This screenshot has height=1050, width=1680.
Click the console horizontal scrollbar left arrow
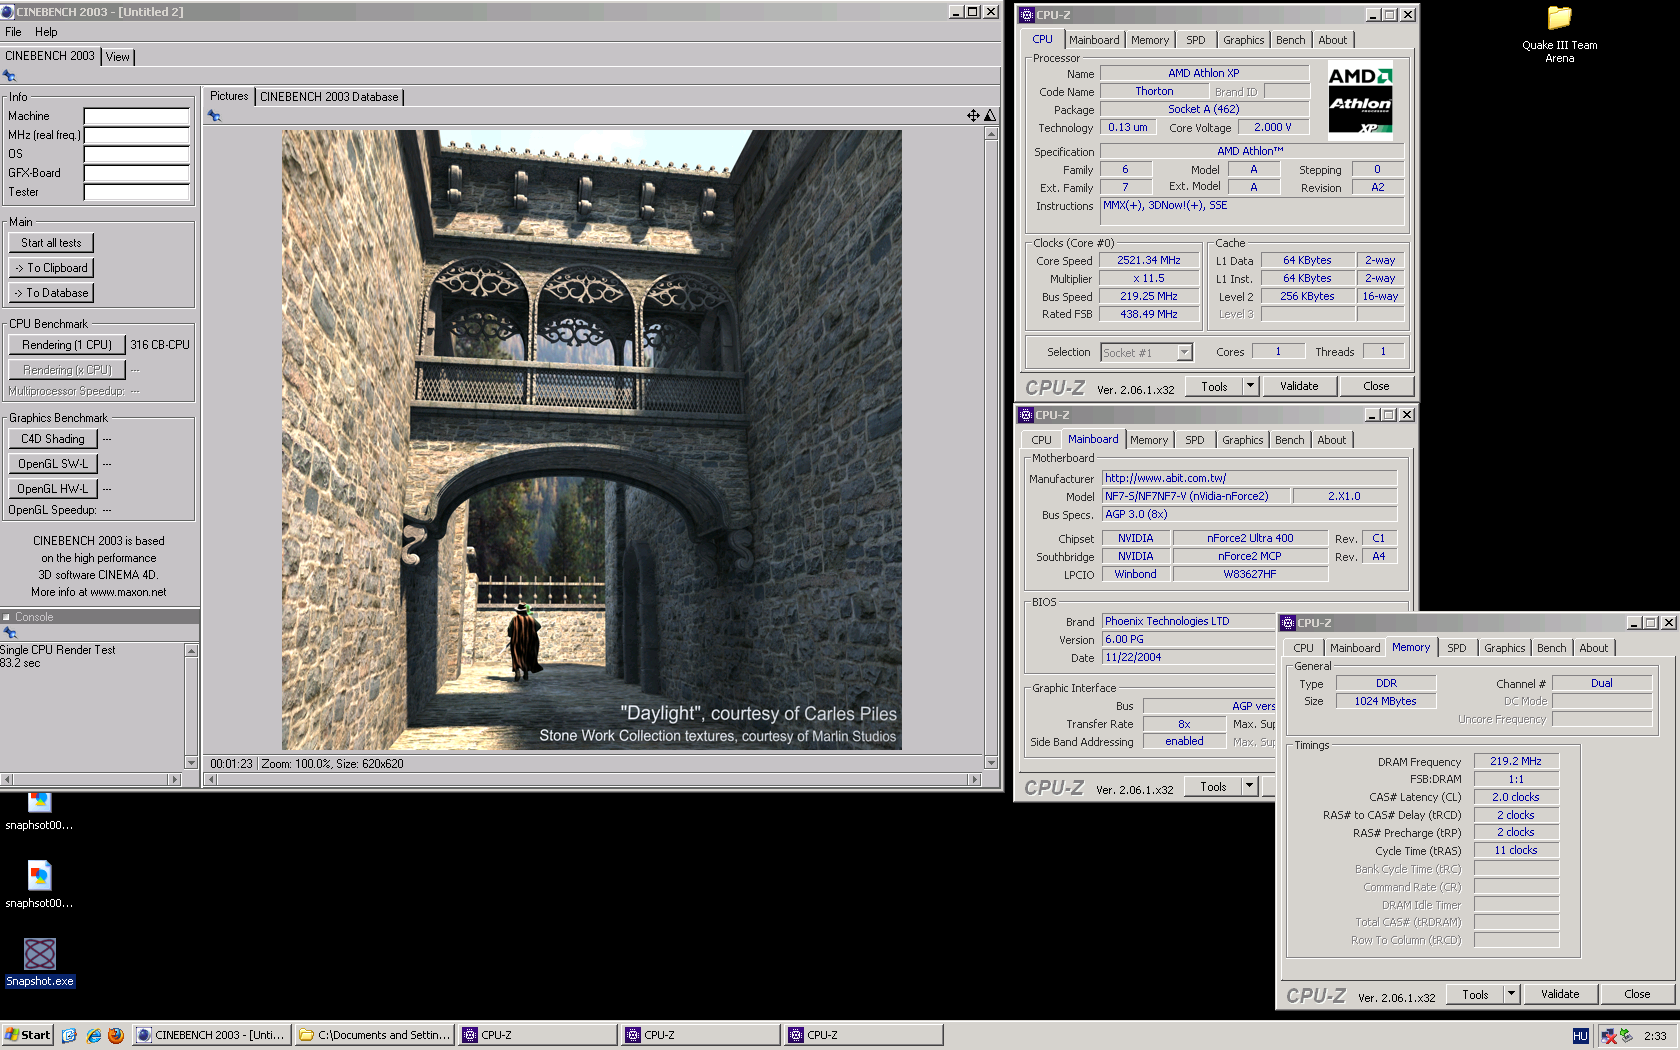pos(6,779)
